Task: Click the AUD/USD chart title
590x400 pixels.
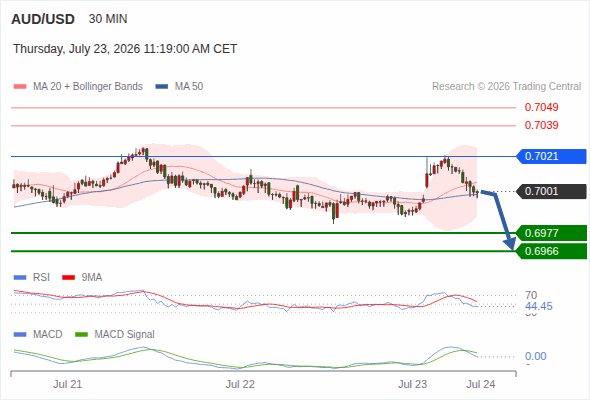Action: pos(43,19)
